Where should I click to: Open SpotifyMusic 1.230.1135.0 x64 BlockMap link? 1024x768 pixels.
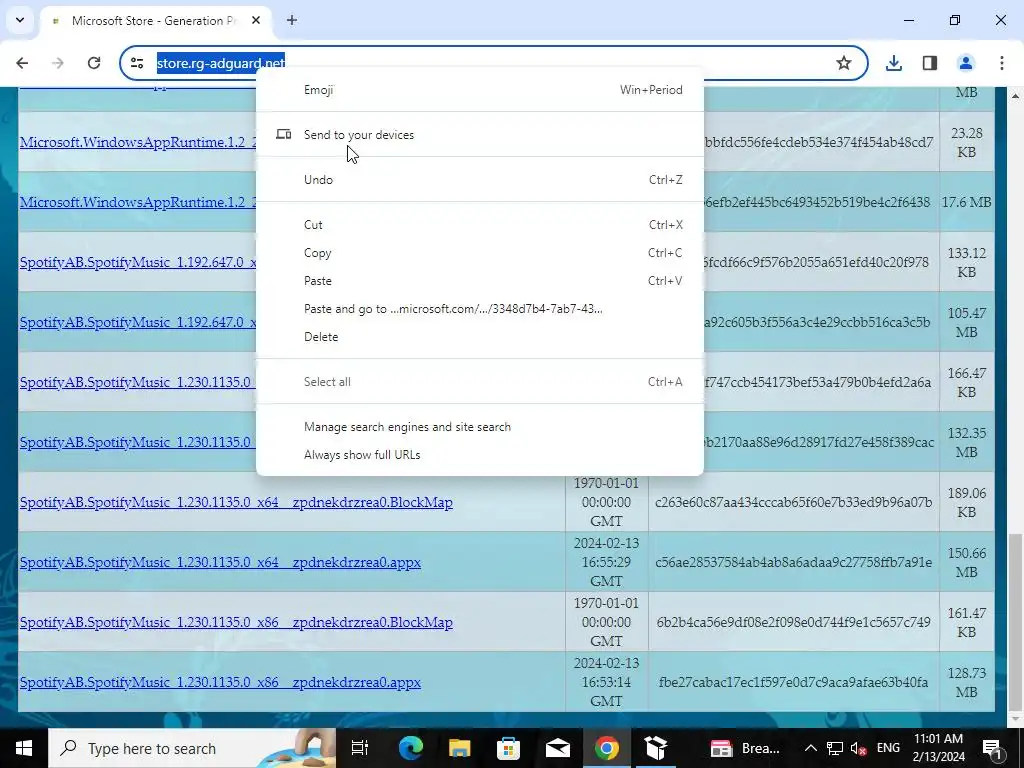[236, 502]
